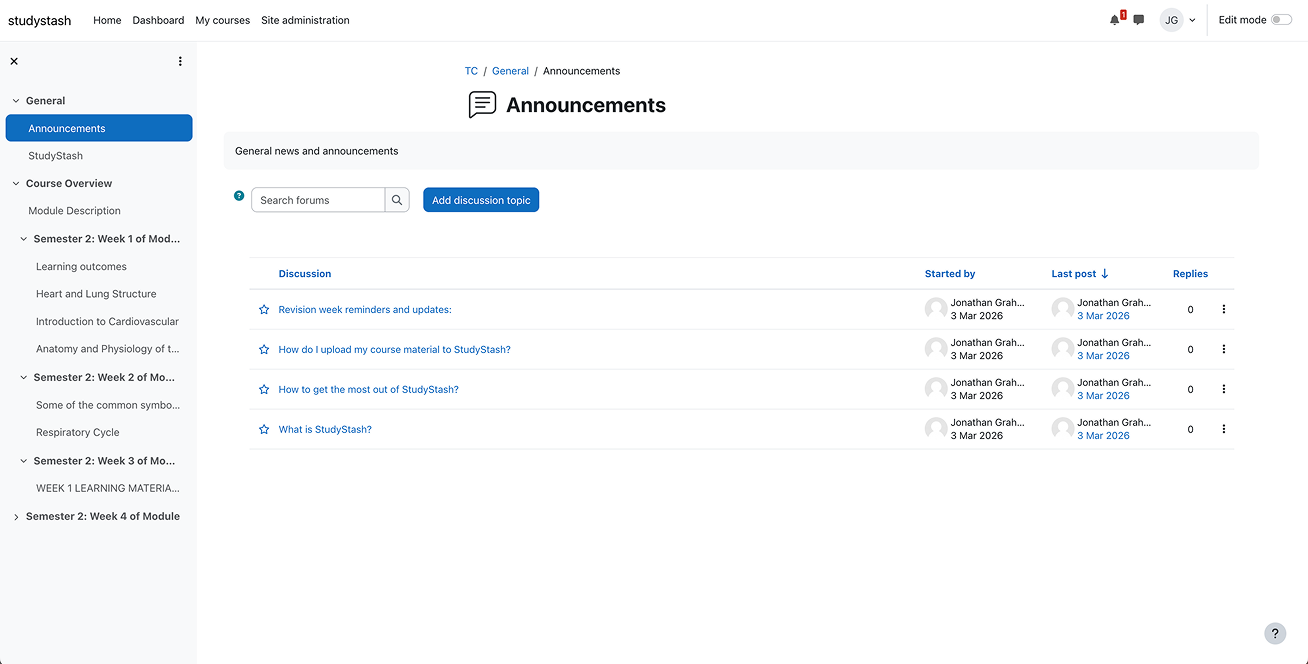Click last post date in What is StudyStash row

click(1103, 436)
